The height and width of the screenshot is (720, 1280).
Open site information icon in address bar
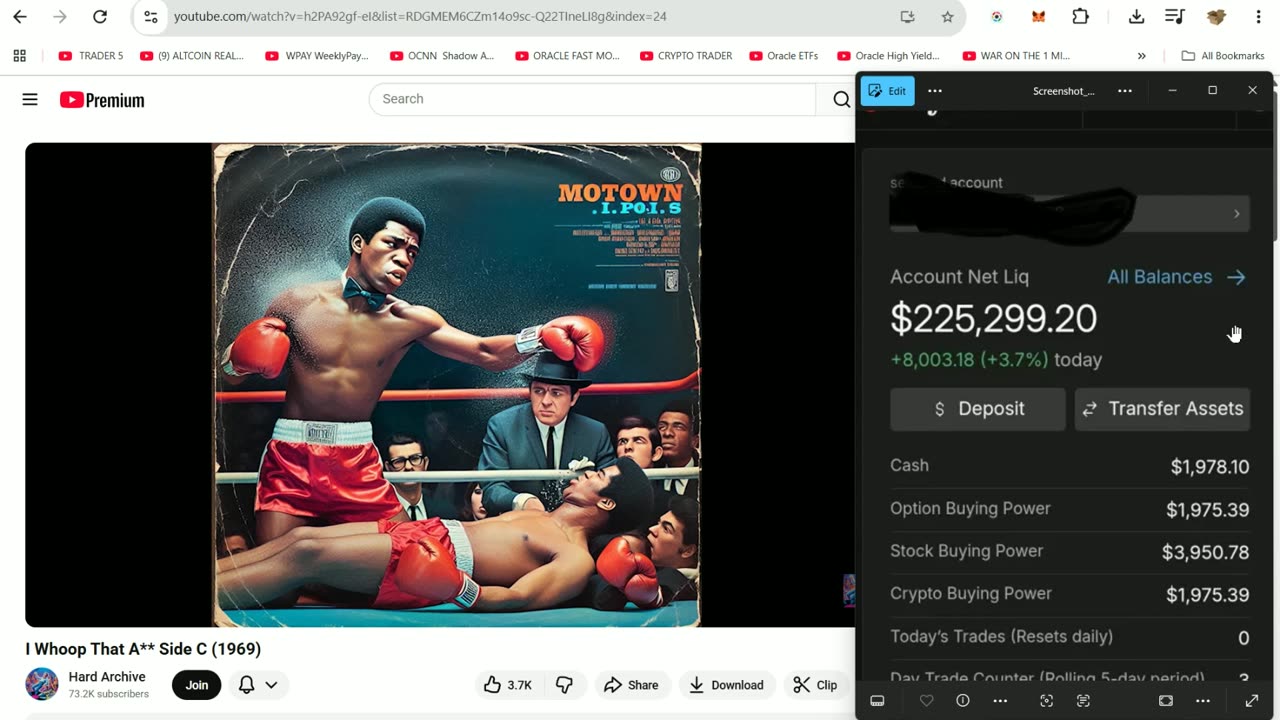point(151,17)
